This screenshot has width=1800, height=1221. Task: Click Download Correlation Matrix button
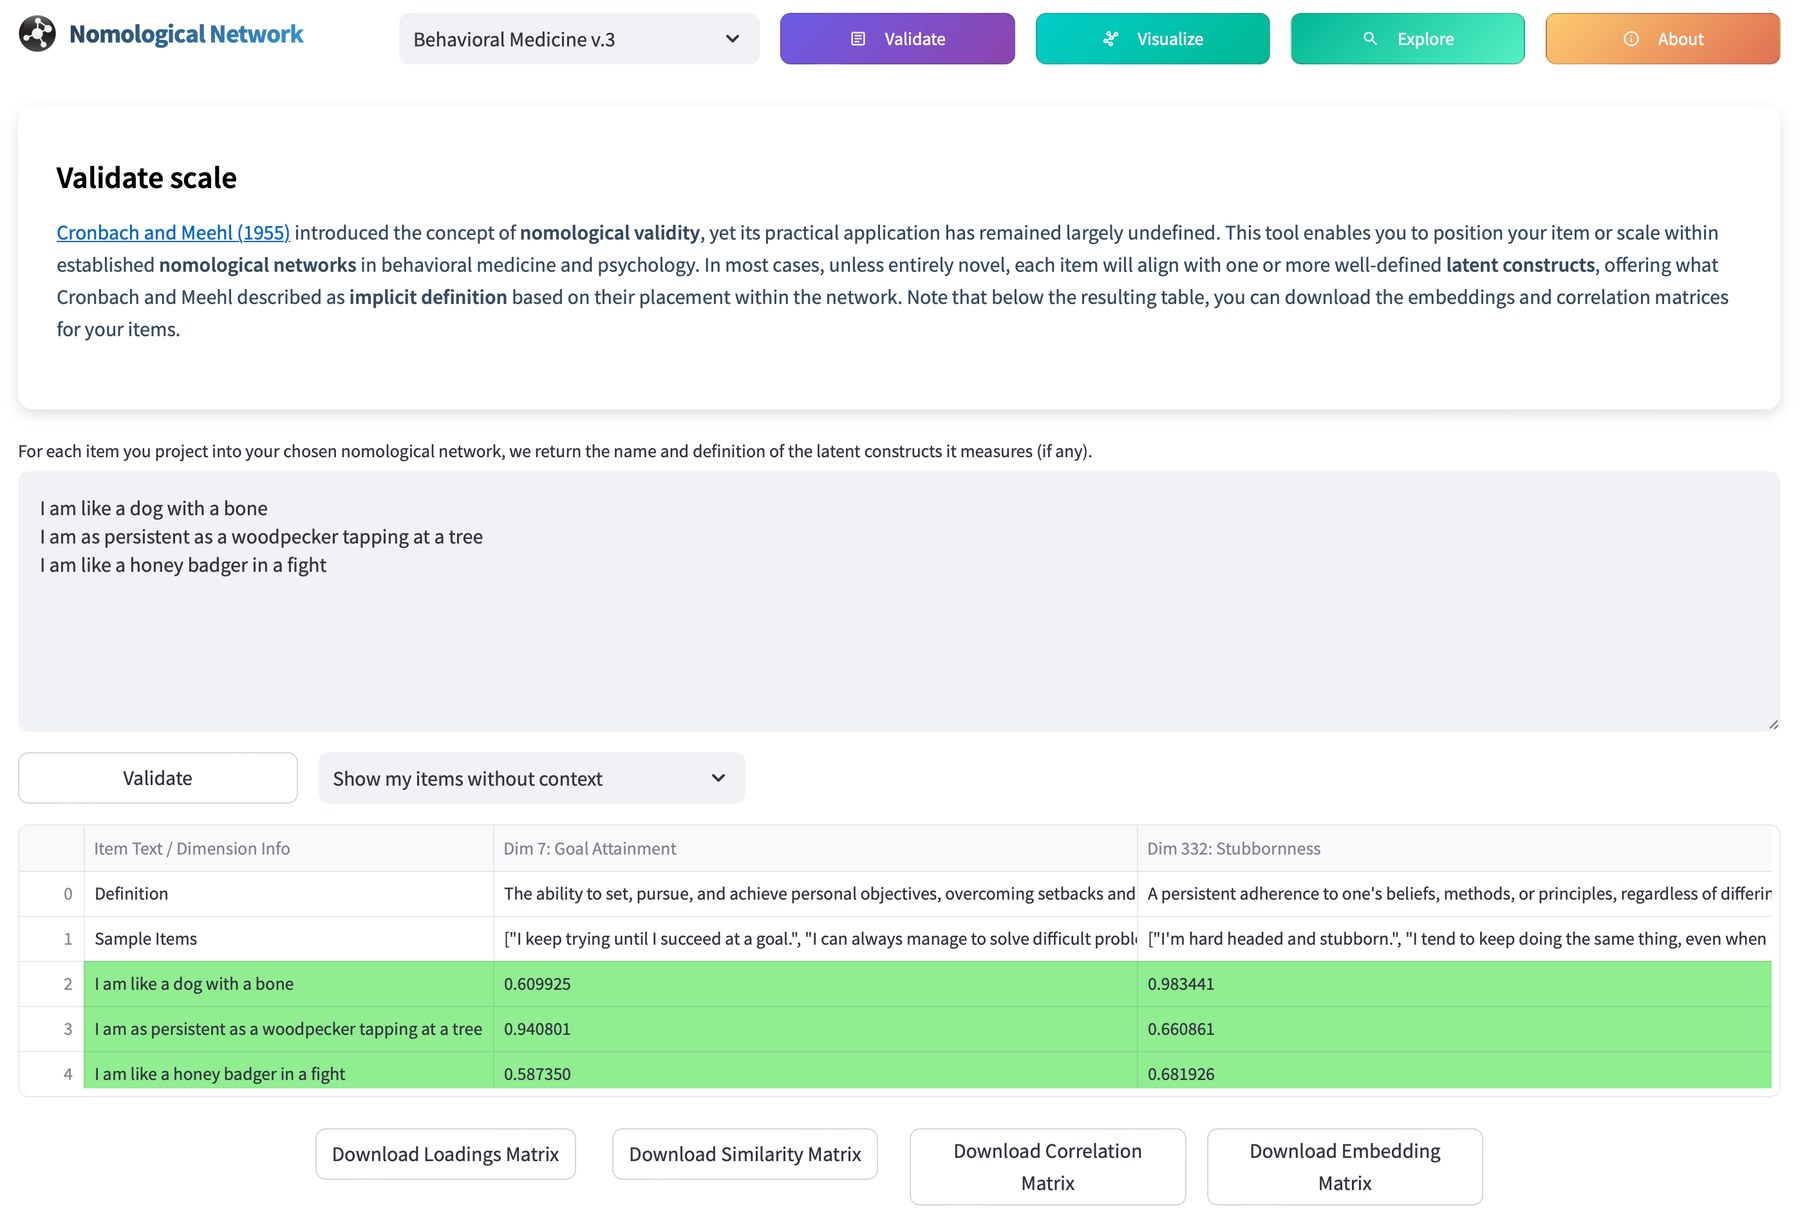click(1048, 1167)
